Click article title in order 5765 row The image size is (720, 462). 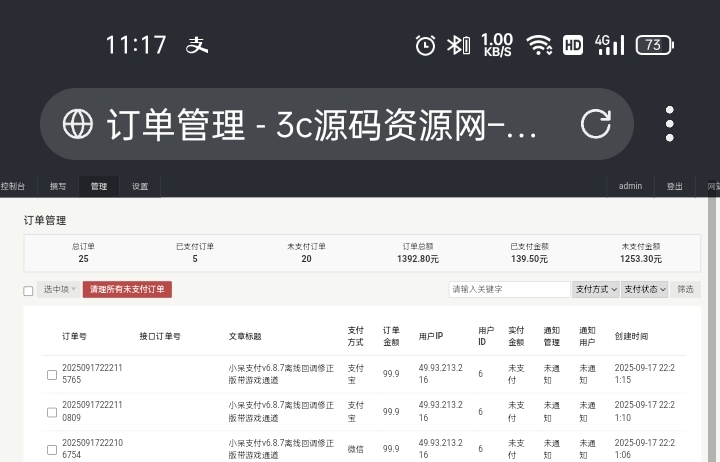point(281,374)
